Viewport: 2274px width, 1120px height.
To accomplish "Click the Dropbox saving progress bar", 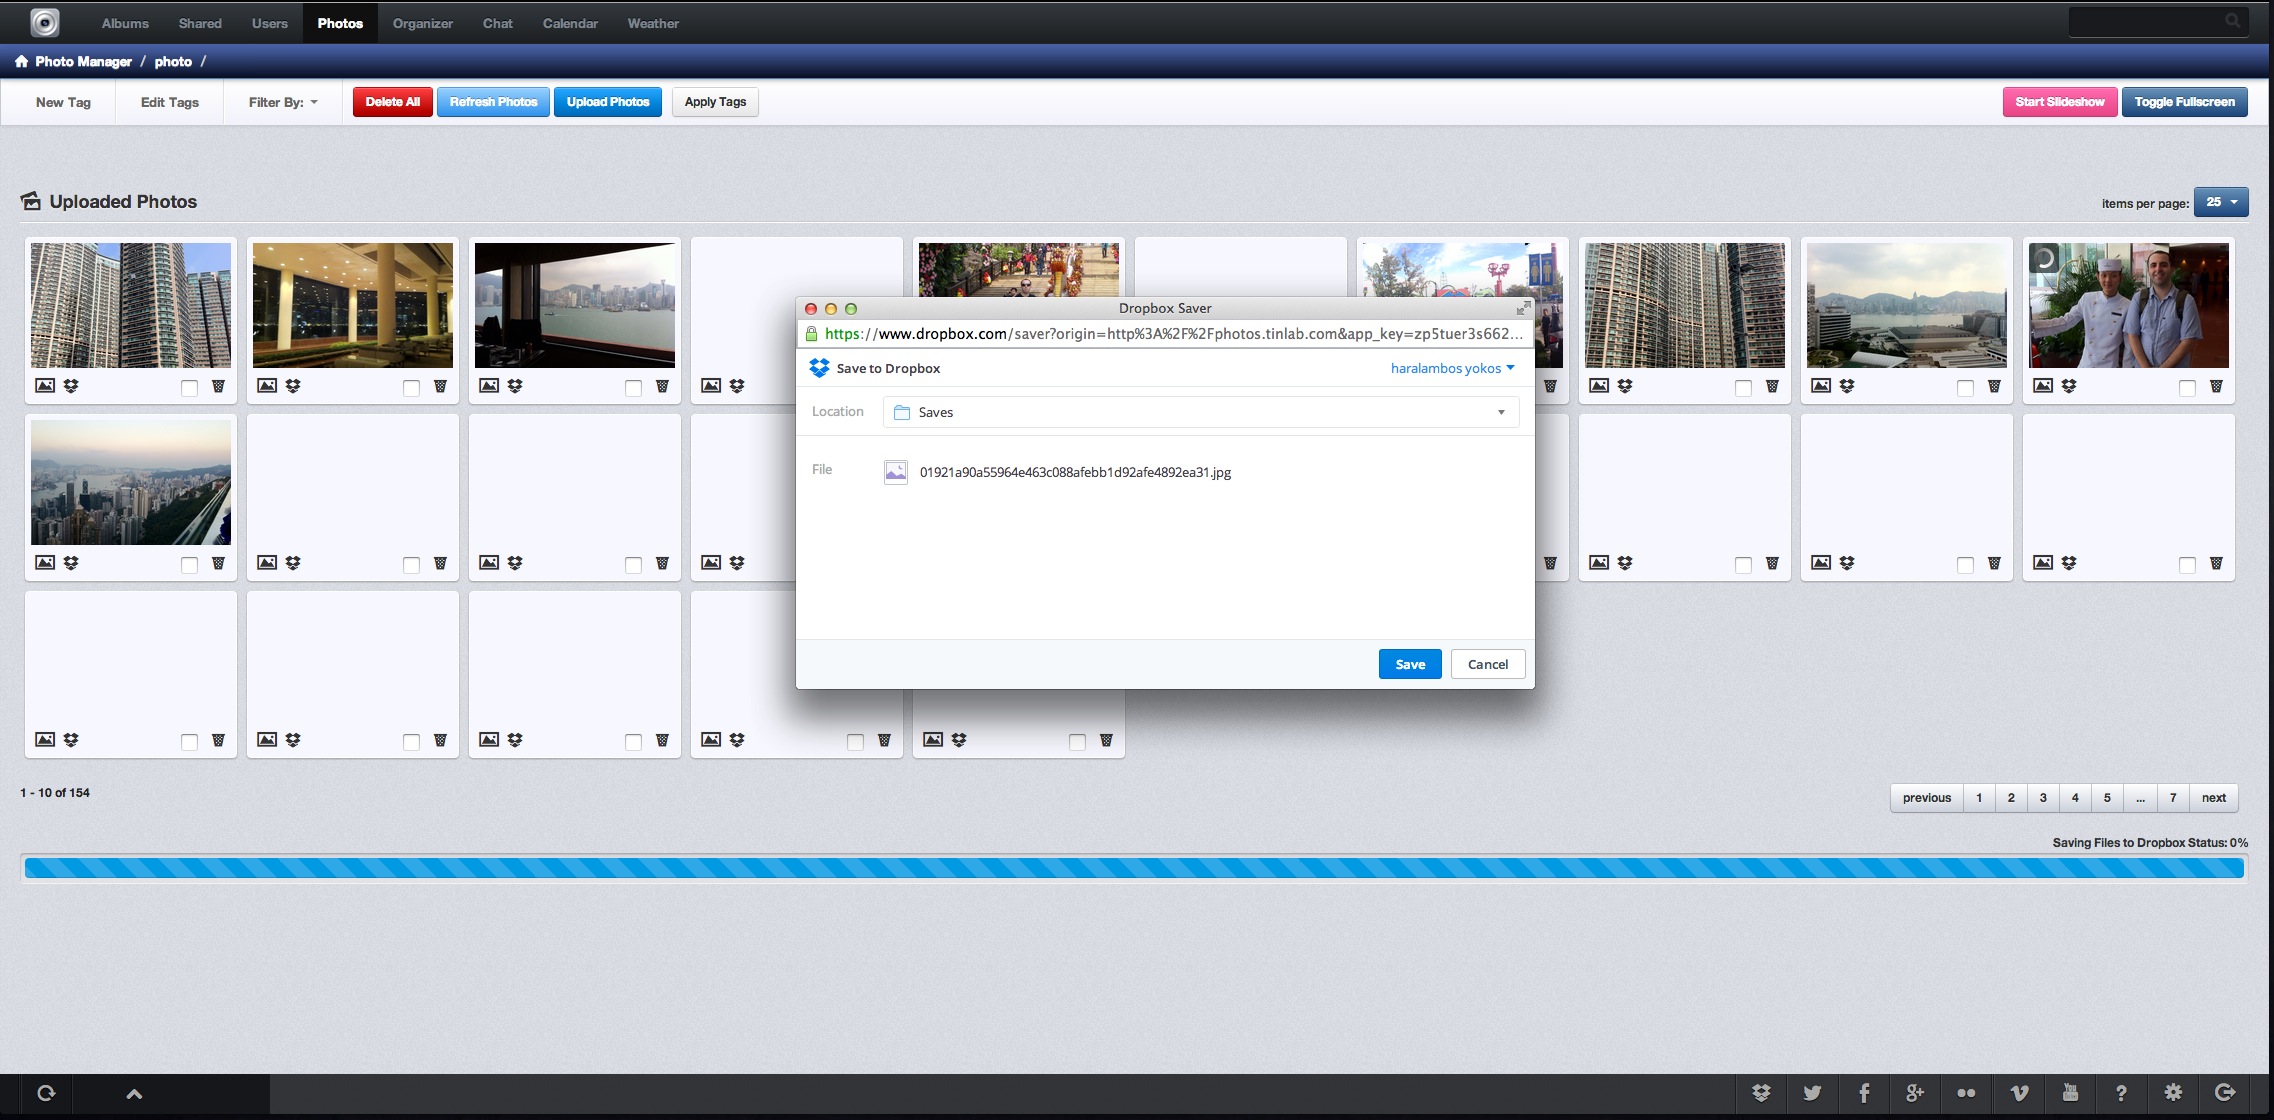I will 1134,868.
